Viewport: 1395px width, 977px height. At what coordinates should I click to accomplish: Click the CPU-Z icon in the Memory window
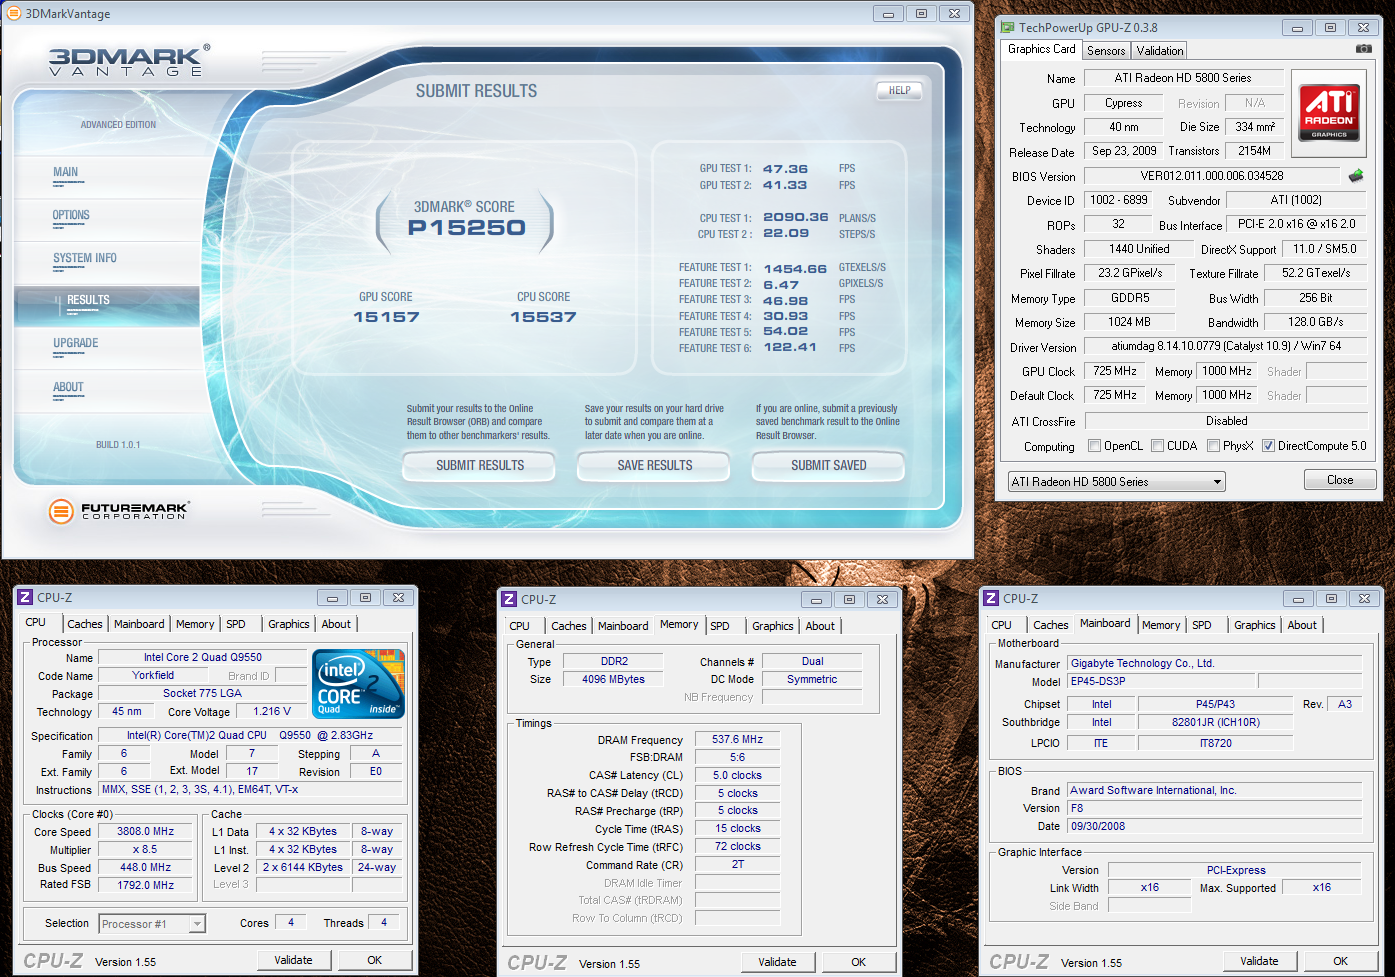coord(509,599)
